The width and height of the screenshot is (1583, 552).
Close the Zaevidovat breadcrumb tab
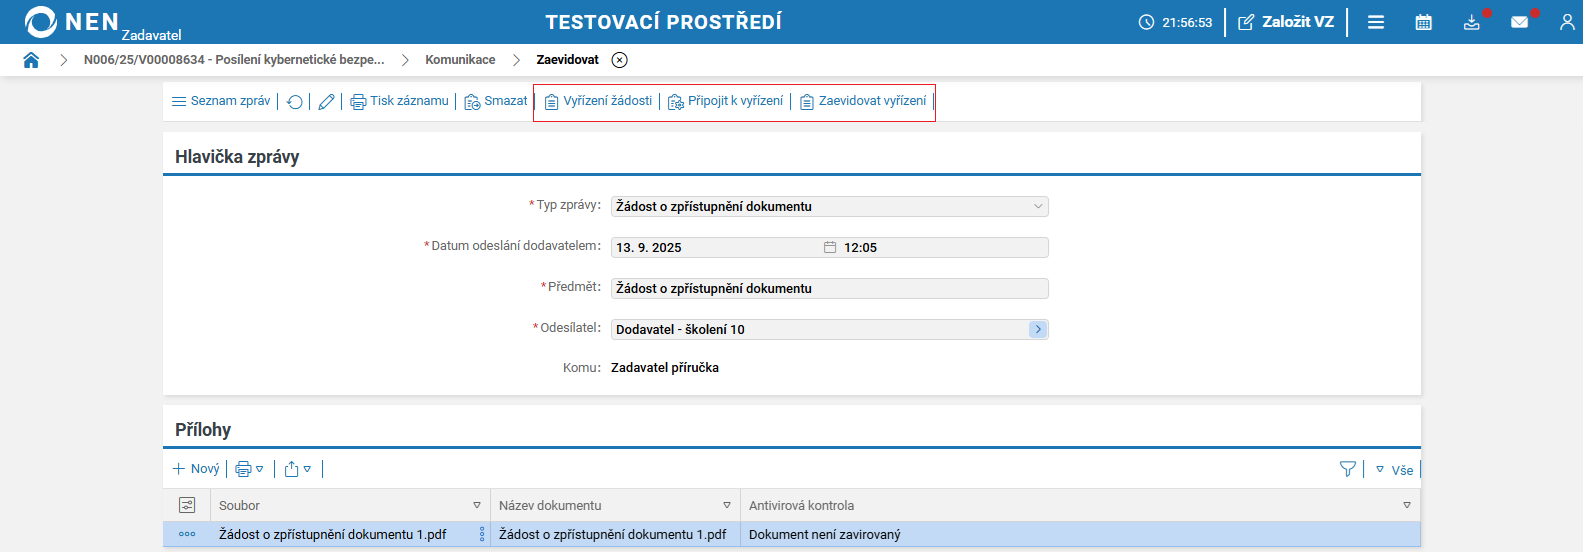click(x=620, y=60)
